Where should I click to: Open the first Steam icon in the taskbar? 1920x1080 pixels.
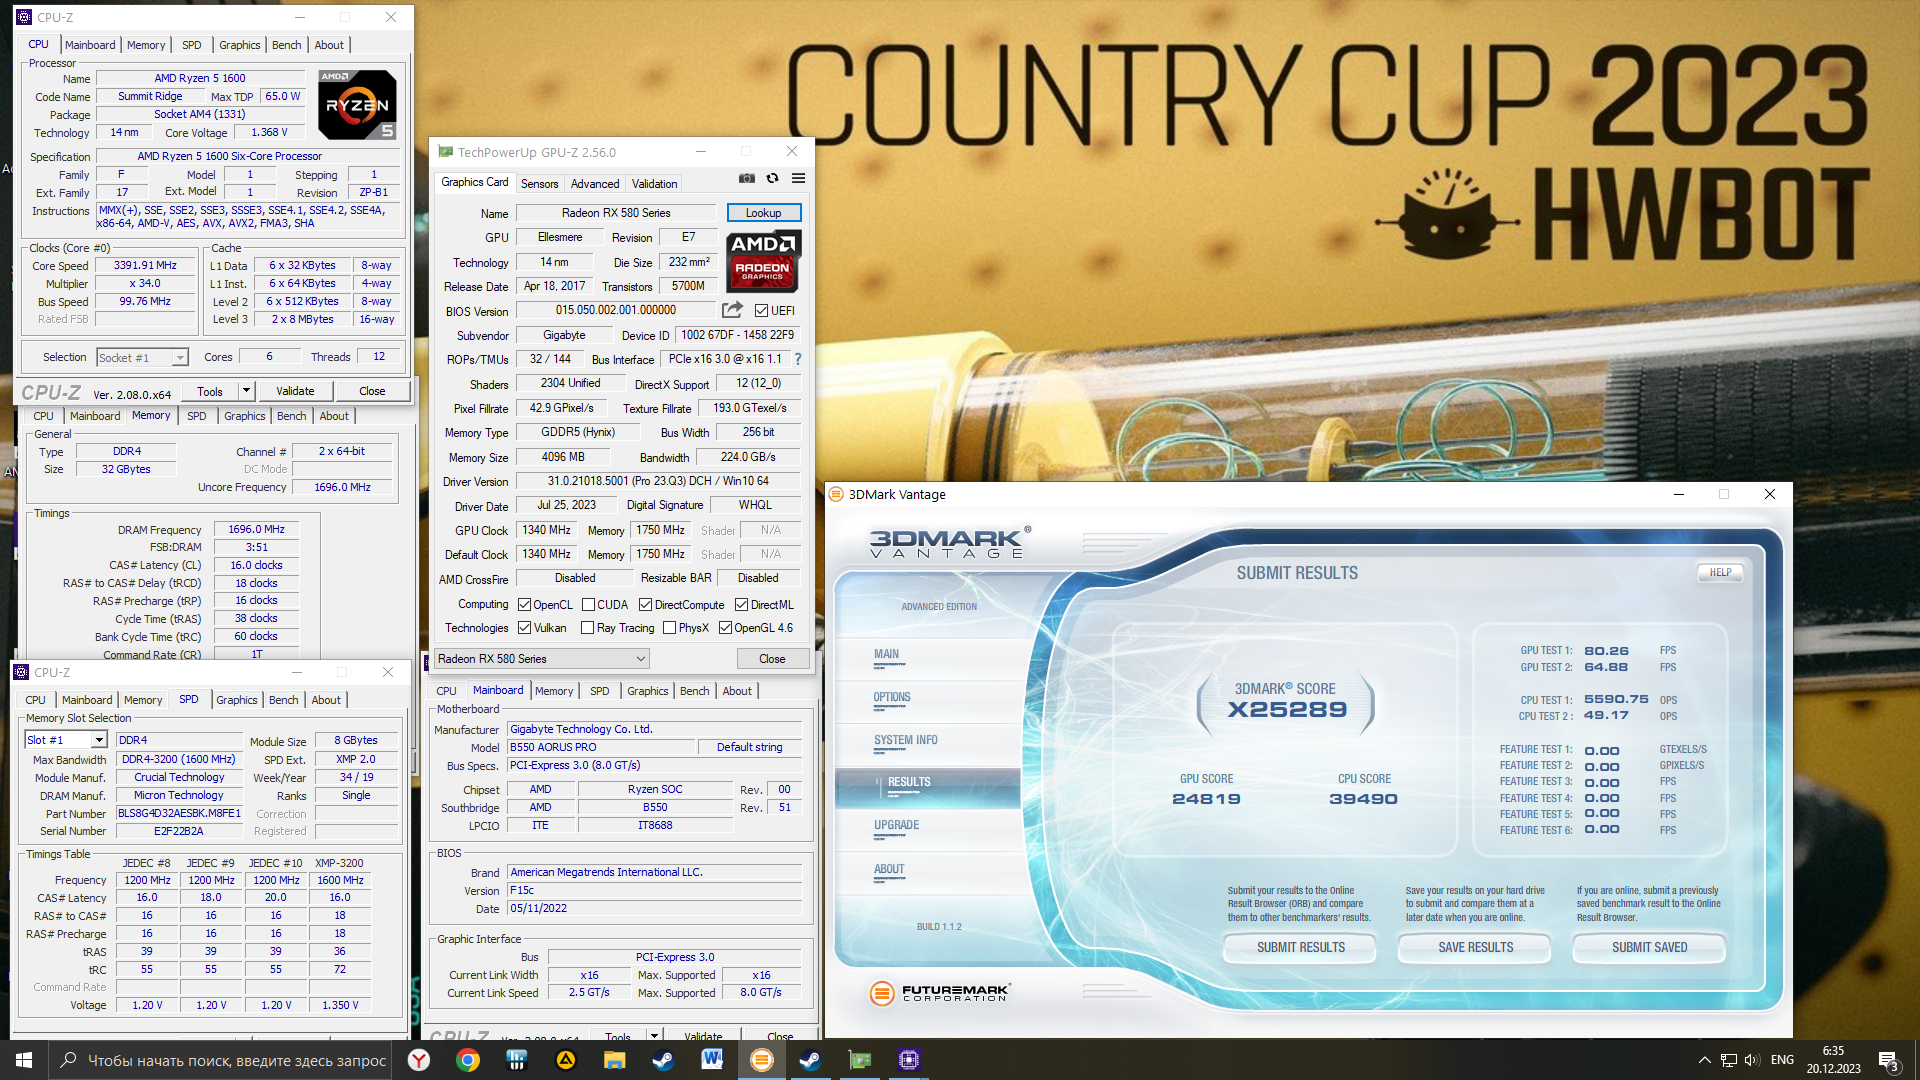(x=663, y=1060)
